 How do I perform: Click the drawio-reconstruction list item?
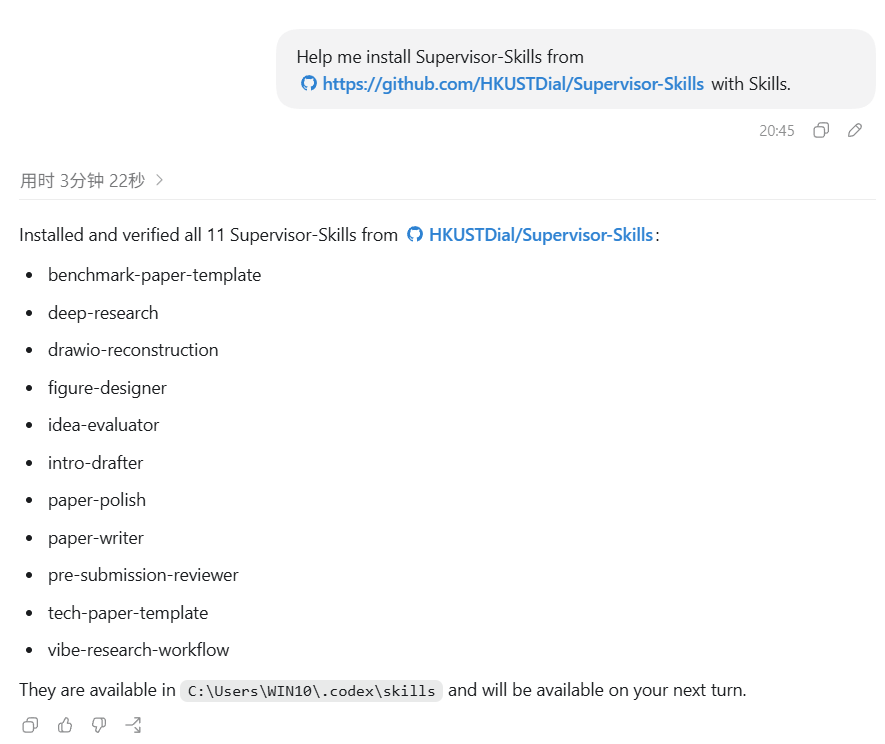tap(133, 350)
